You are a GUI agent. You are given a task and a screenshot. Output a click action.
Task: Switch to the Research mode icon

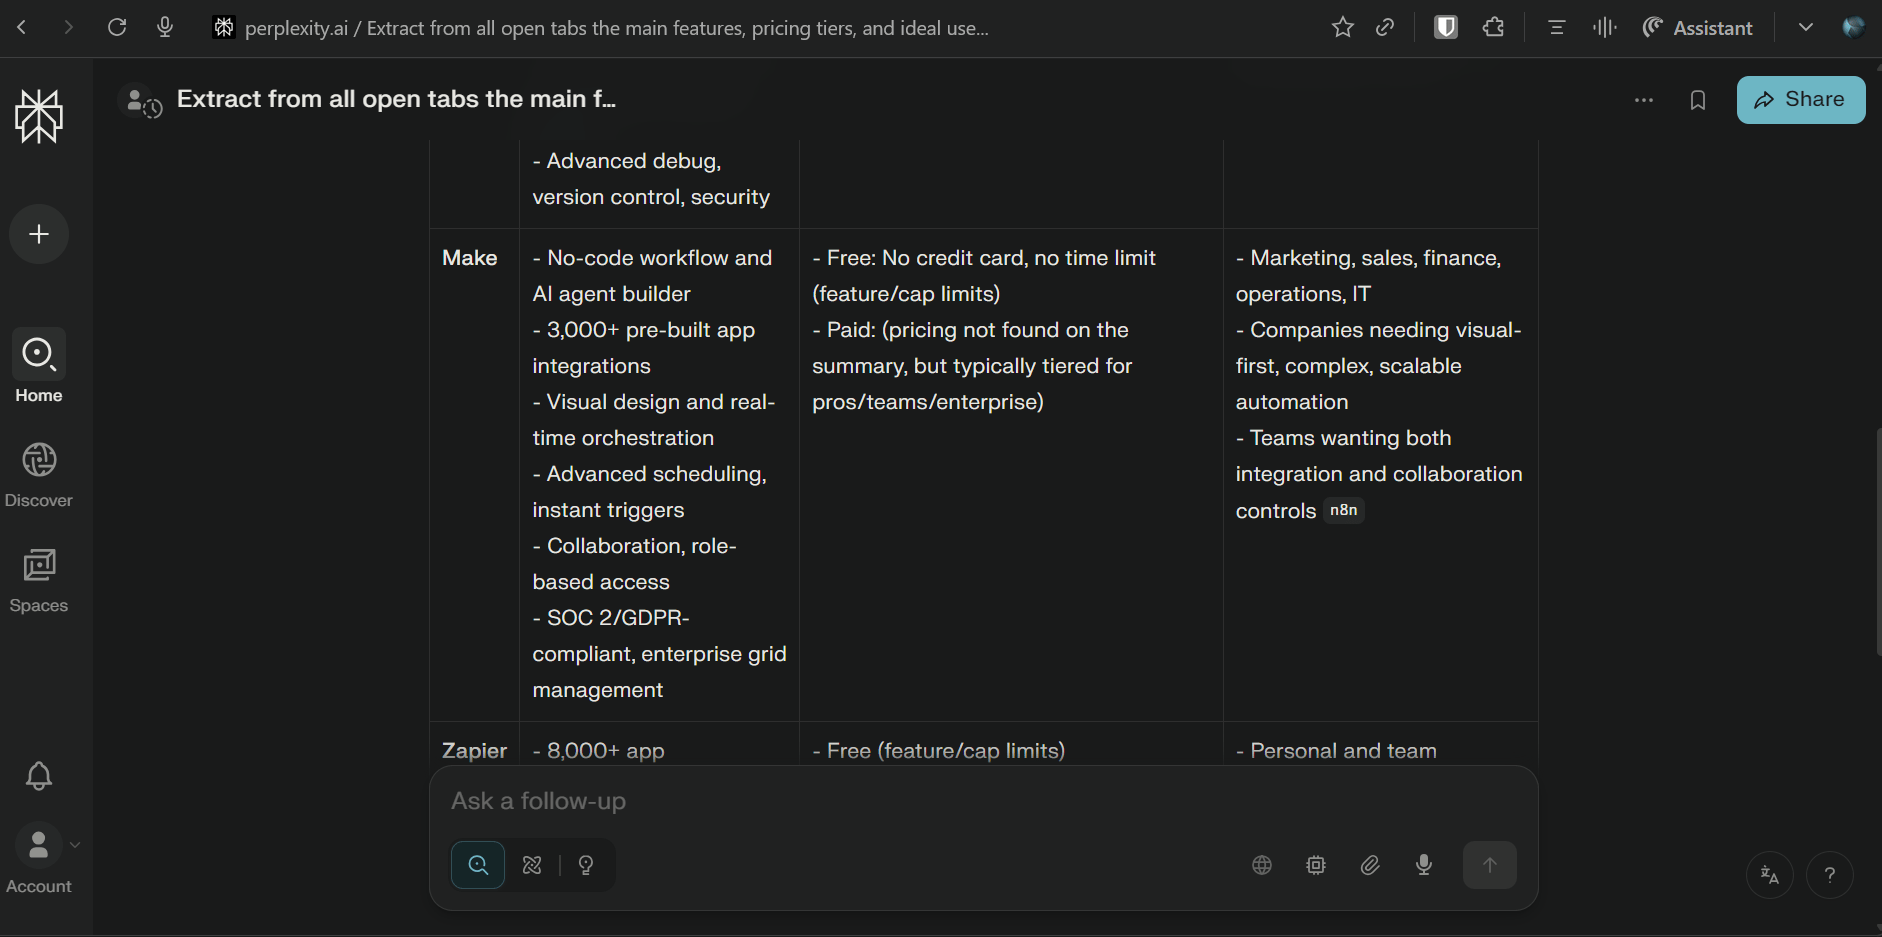pos(532,865)
